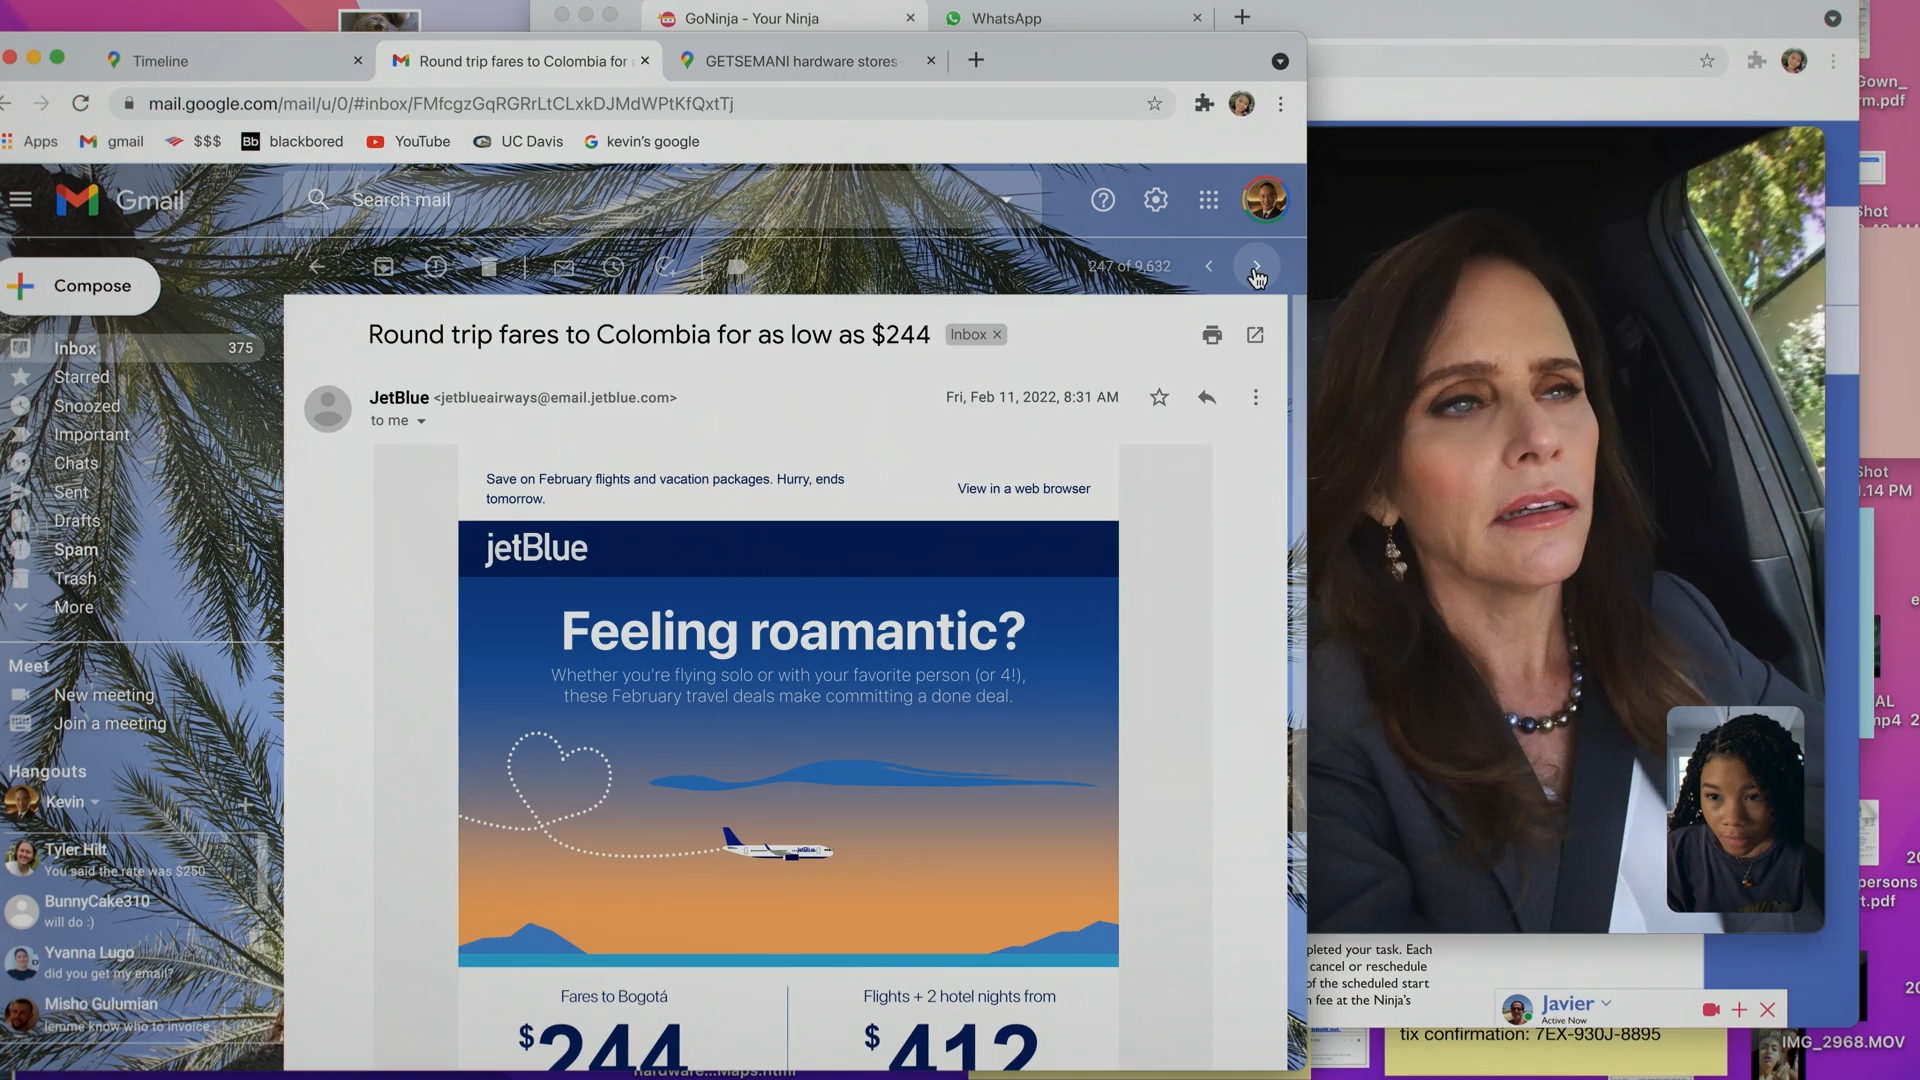The height and width of the screenshot is (1080, 1920).
Task: Join a meeting link
Action: [x=110, y=724]
